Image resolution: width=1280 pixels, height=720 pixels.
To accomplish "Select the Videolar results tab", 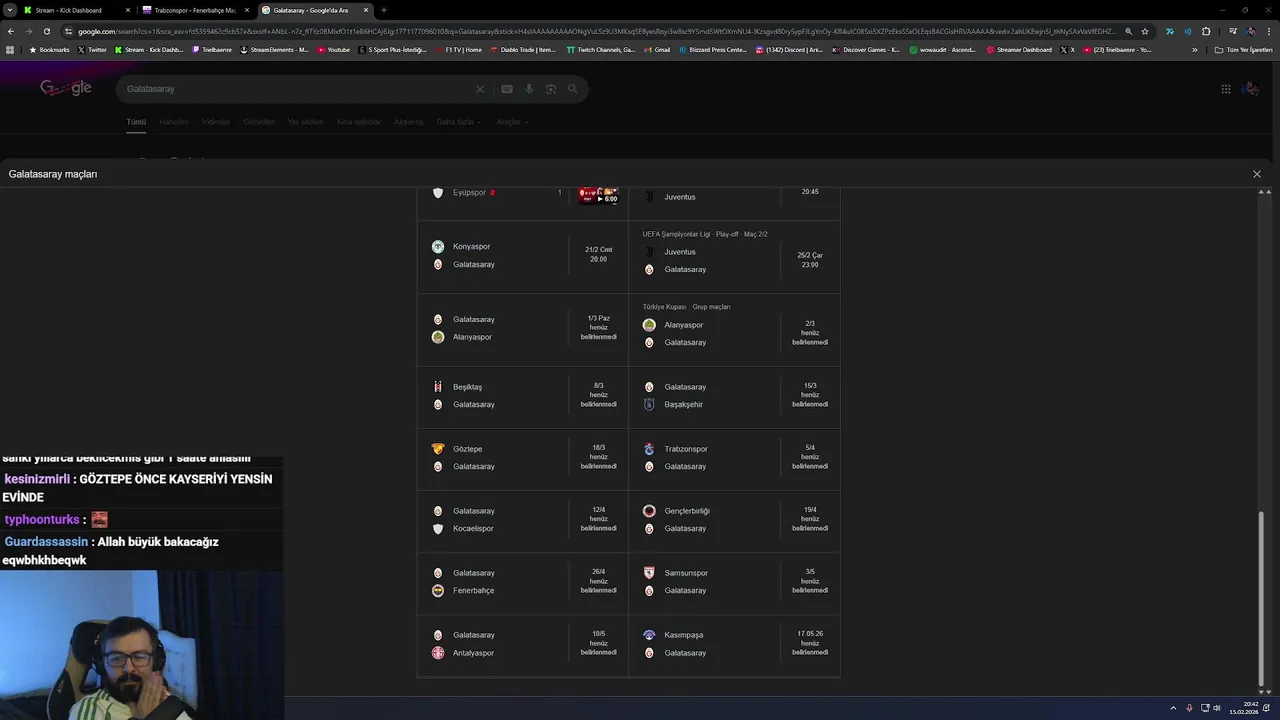I will 216,122.
